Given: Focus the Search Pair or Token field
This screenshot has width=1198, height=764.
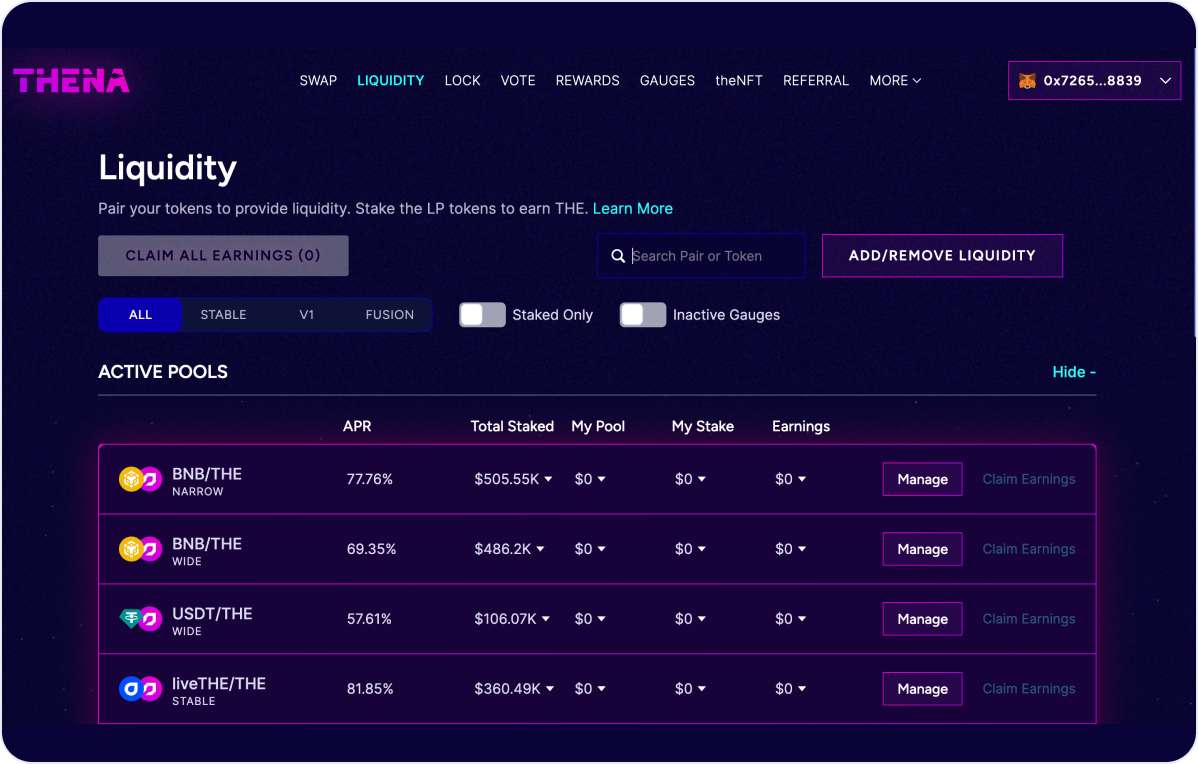Looking at the screenshot, I should (x=701, y=256).
